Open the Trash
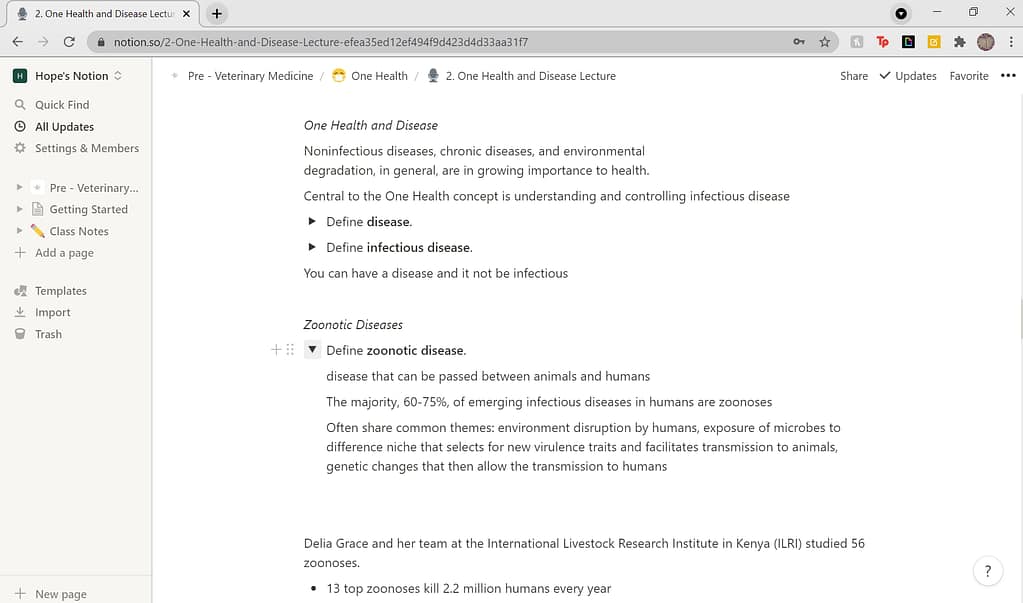 48,335
